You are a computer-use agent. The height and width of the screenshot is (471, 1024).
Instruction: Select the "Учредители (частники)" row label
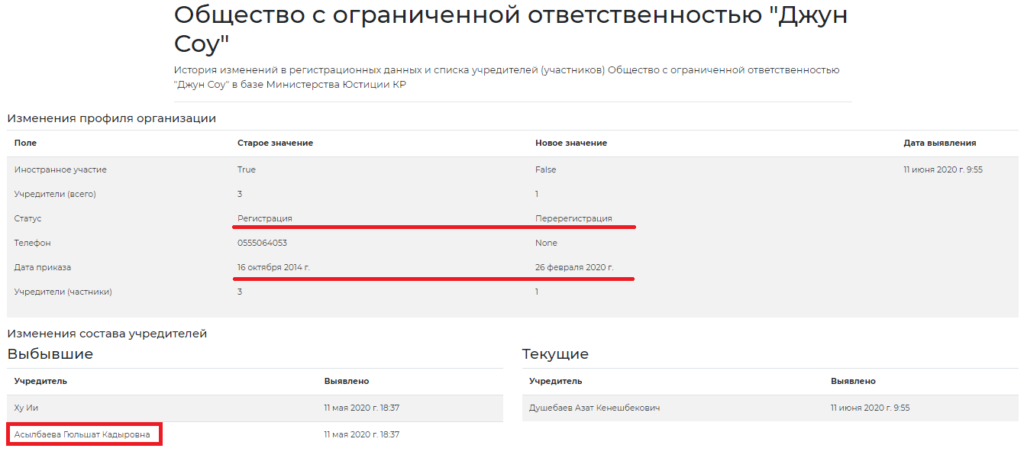tap(62, 291)
